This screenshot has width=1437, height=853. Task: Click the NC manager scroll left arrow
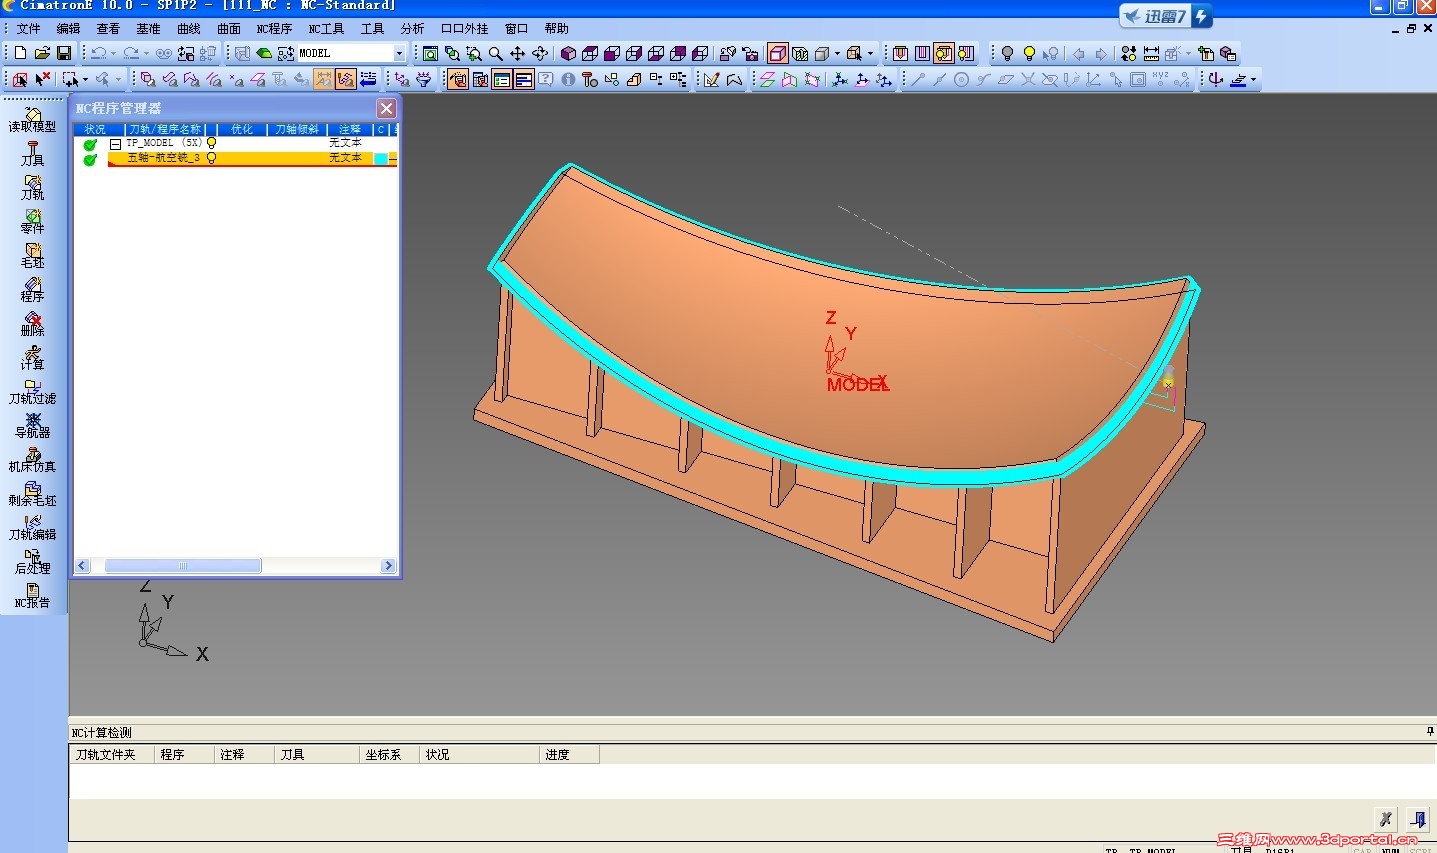click(x=82, y=566)
